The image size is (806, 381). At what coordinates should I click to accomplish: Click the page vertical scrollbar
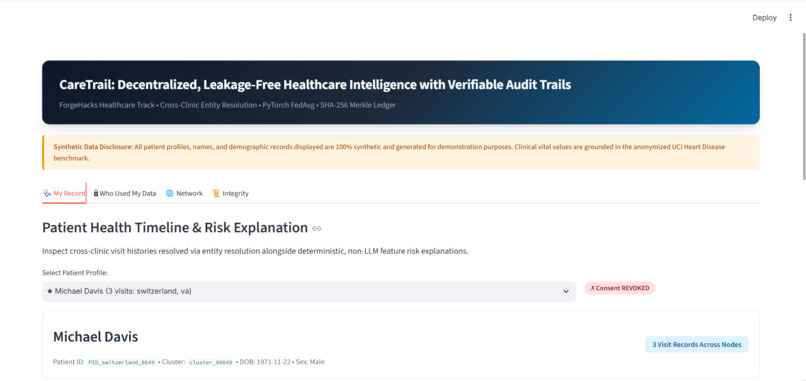[x=803, y=106]
